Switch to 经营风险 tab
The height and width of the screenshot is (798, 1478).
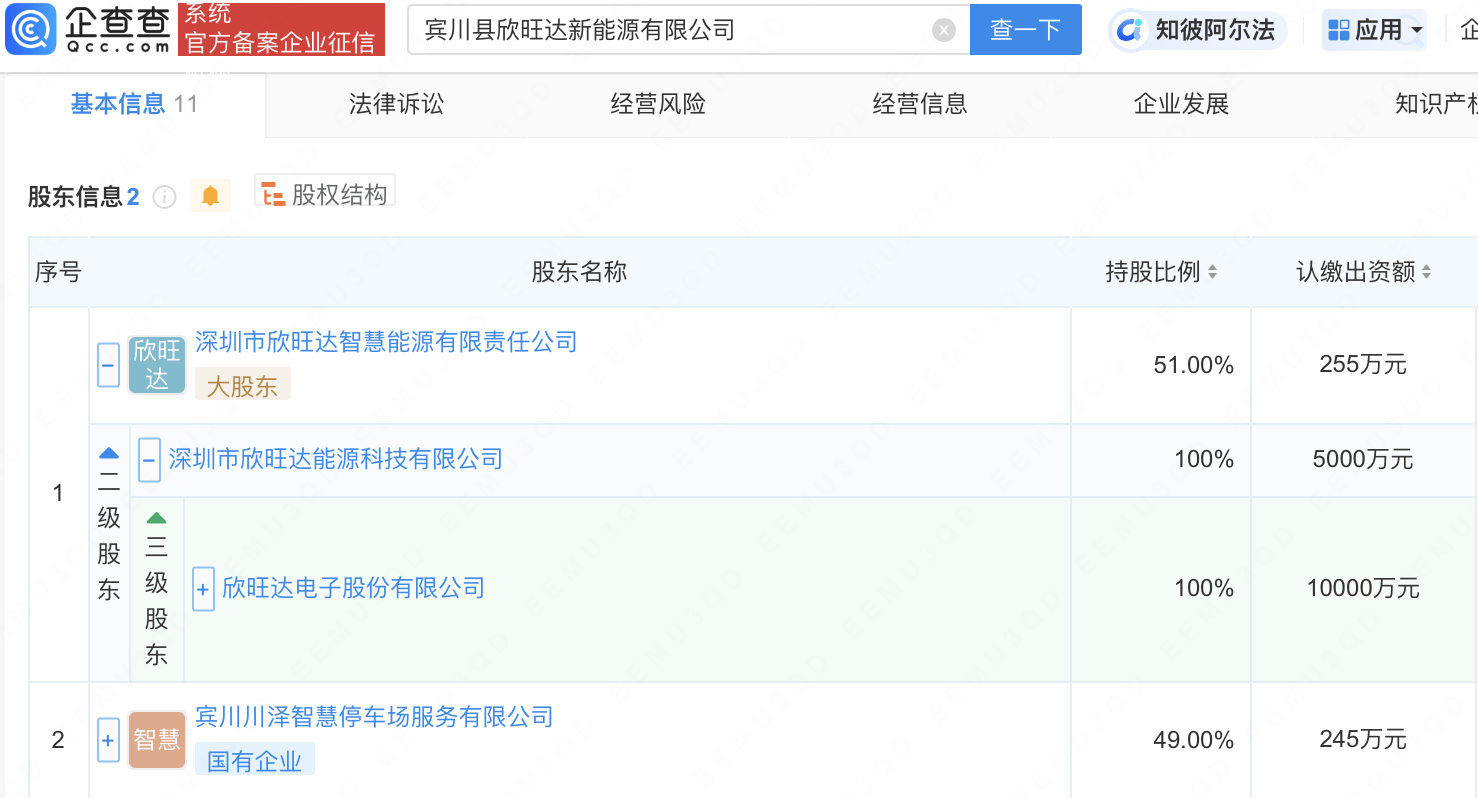[658, 104]
